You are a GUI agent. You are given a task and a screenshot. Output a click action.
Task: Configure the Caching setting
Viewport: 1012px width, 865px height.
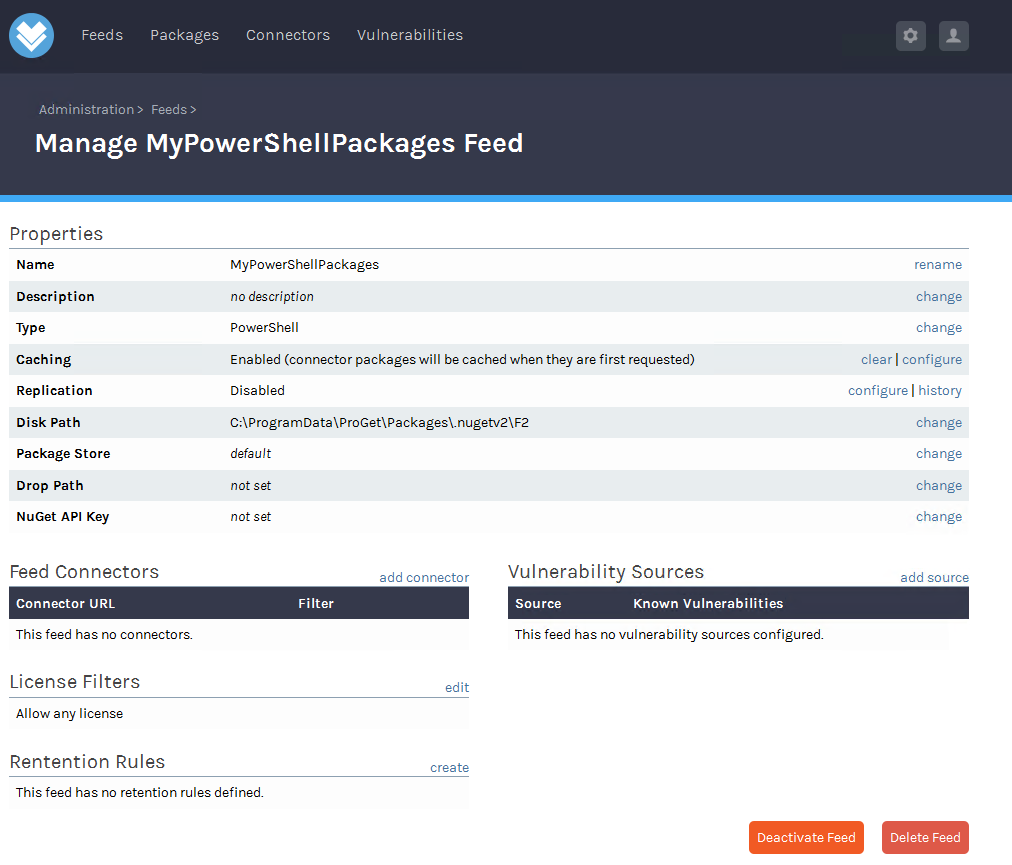(x=932, y=360)
